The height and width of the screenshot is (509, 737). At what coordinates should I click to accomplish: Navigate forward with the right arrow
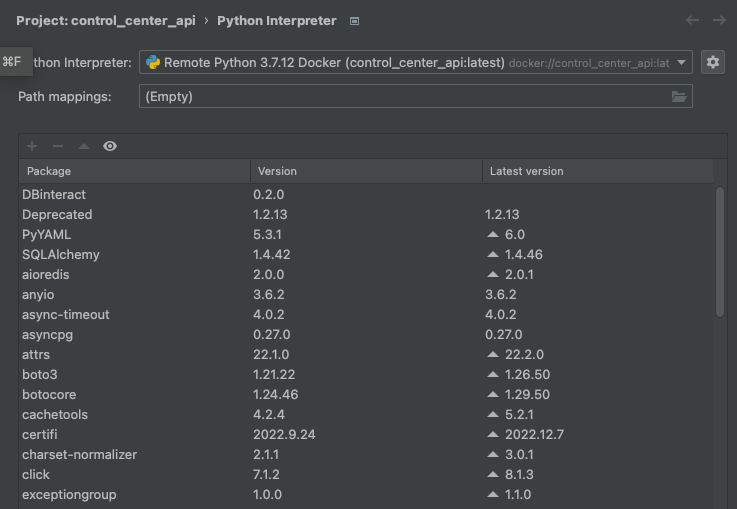pos(719,20)
